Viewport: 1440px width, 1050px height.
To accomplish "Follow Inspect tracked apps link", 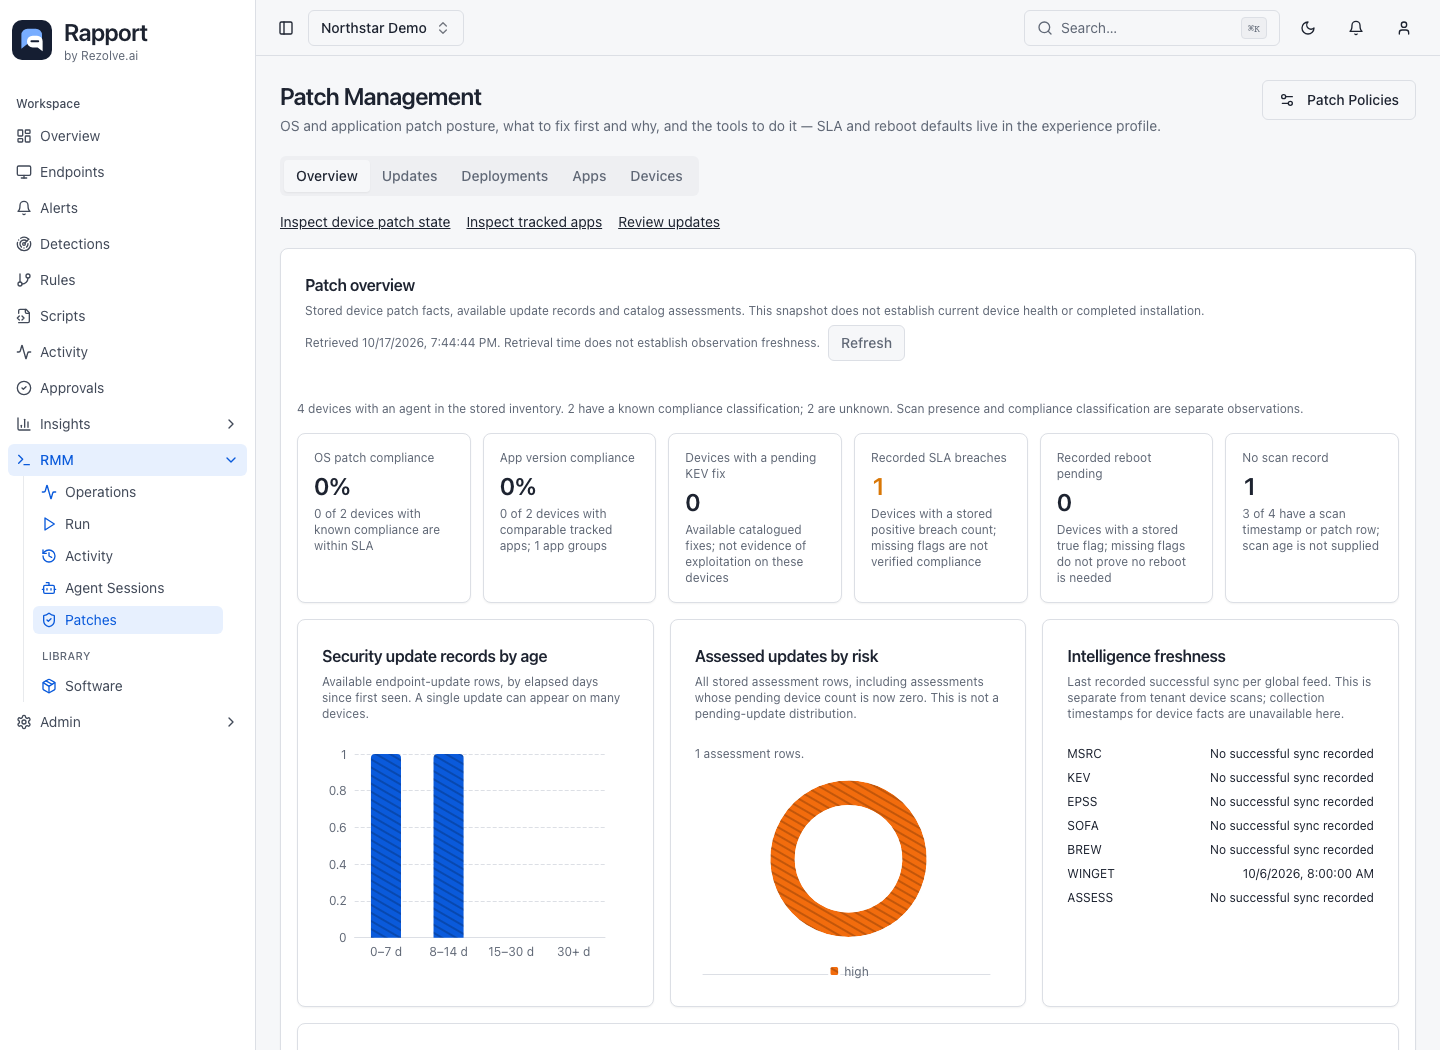I will click(x=534, y=222).
